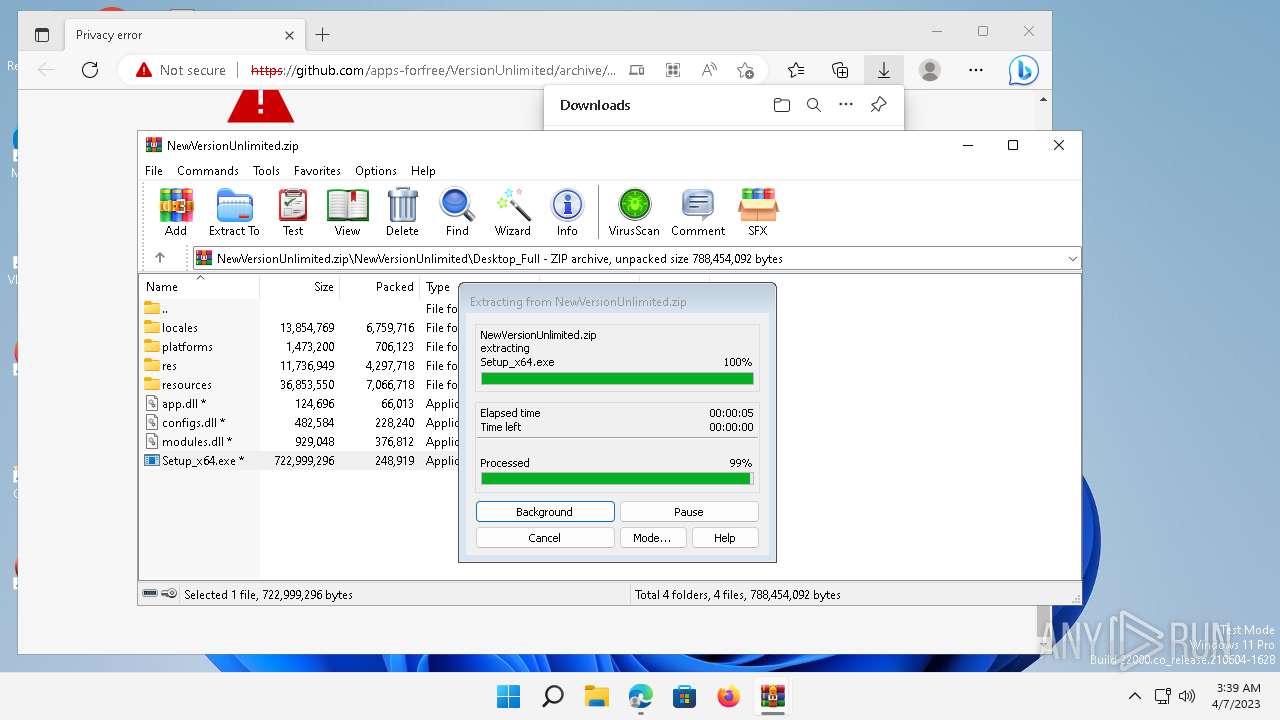The width and height of the screenshot is (1280, 720).
Task: Click Not secure site warning
Action: coord(181,70)
